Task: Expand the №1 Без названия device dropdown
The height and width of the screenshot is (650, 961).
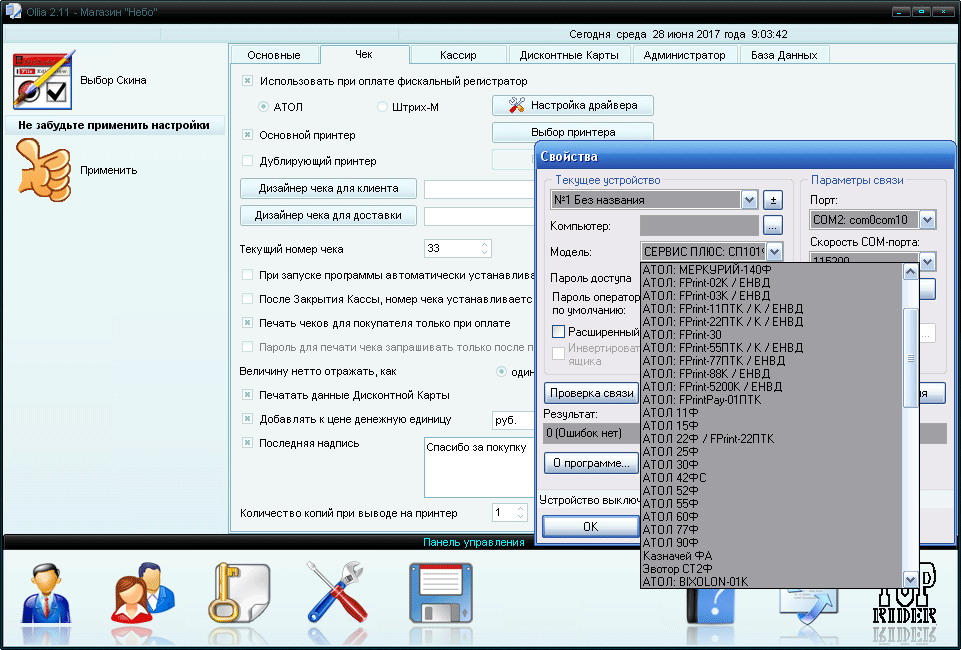Action: tap(749, 200)
